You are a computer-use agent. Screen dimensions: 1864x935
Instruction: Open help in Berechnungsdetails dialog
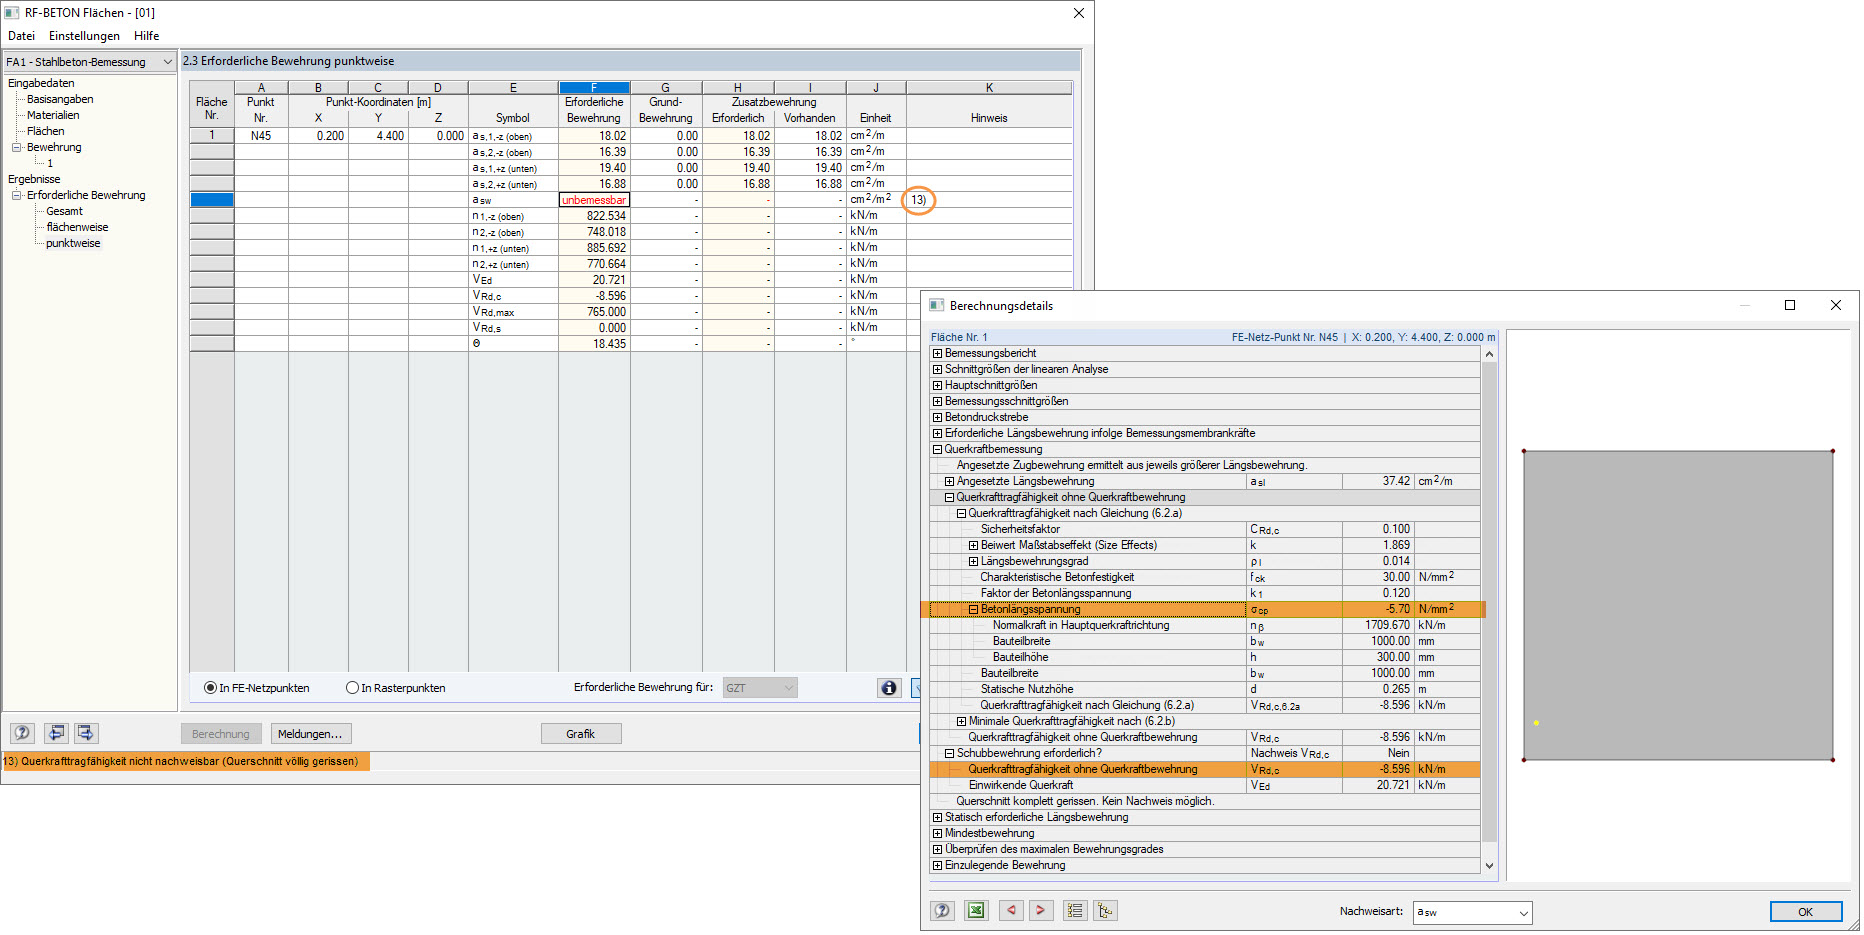[x=942, y=910]
